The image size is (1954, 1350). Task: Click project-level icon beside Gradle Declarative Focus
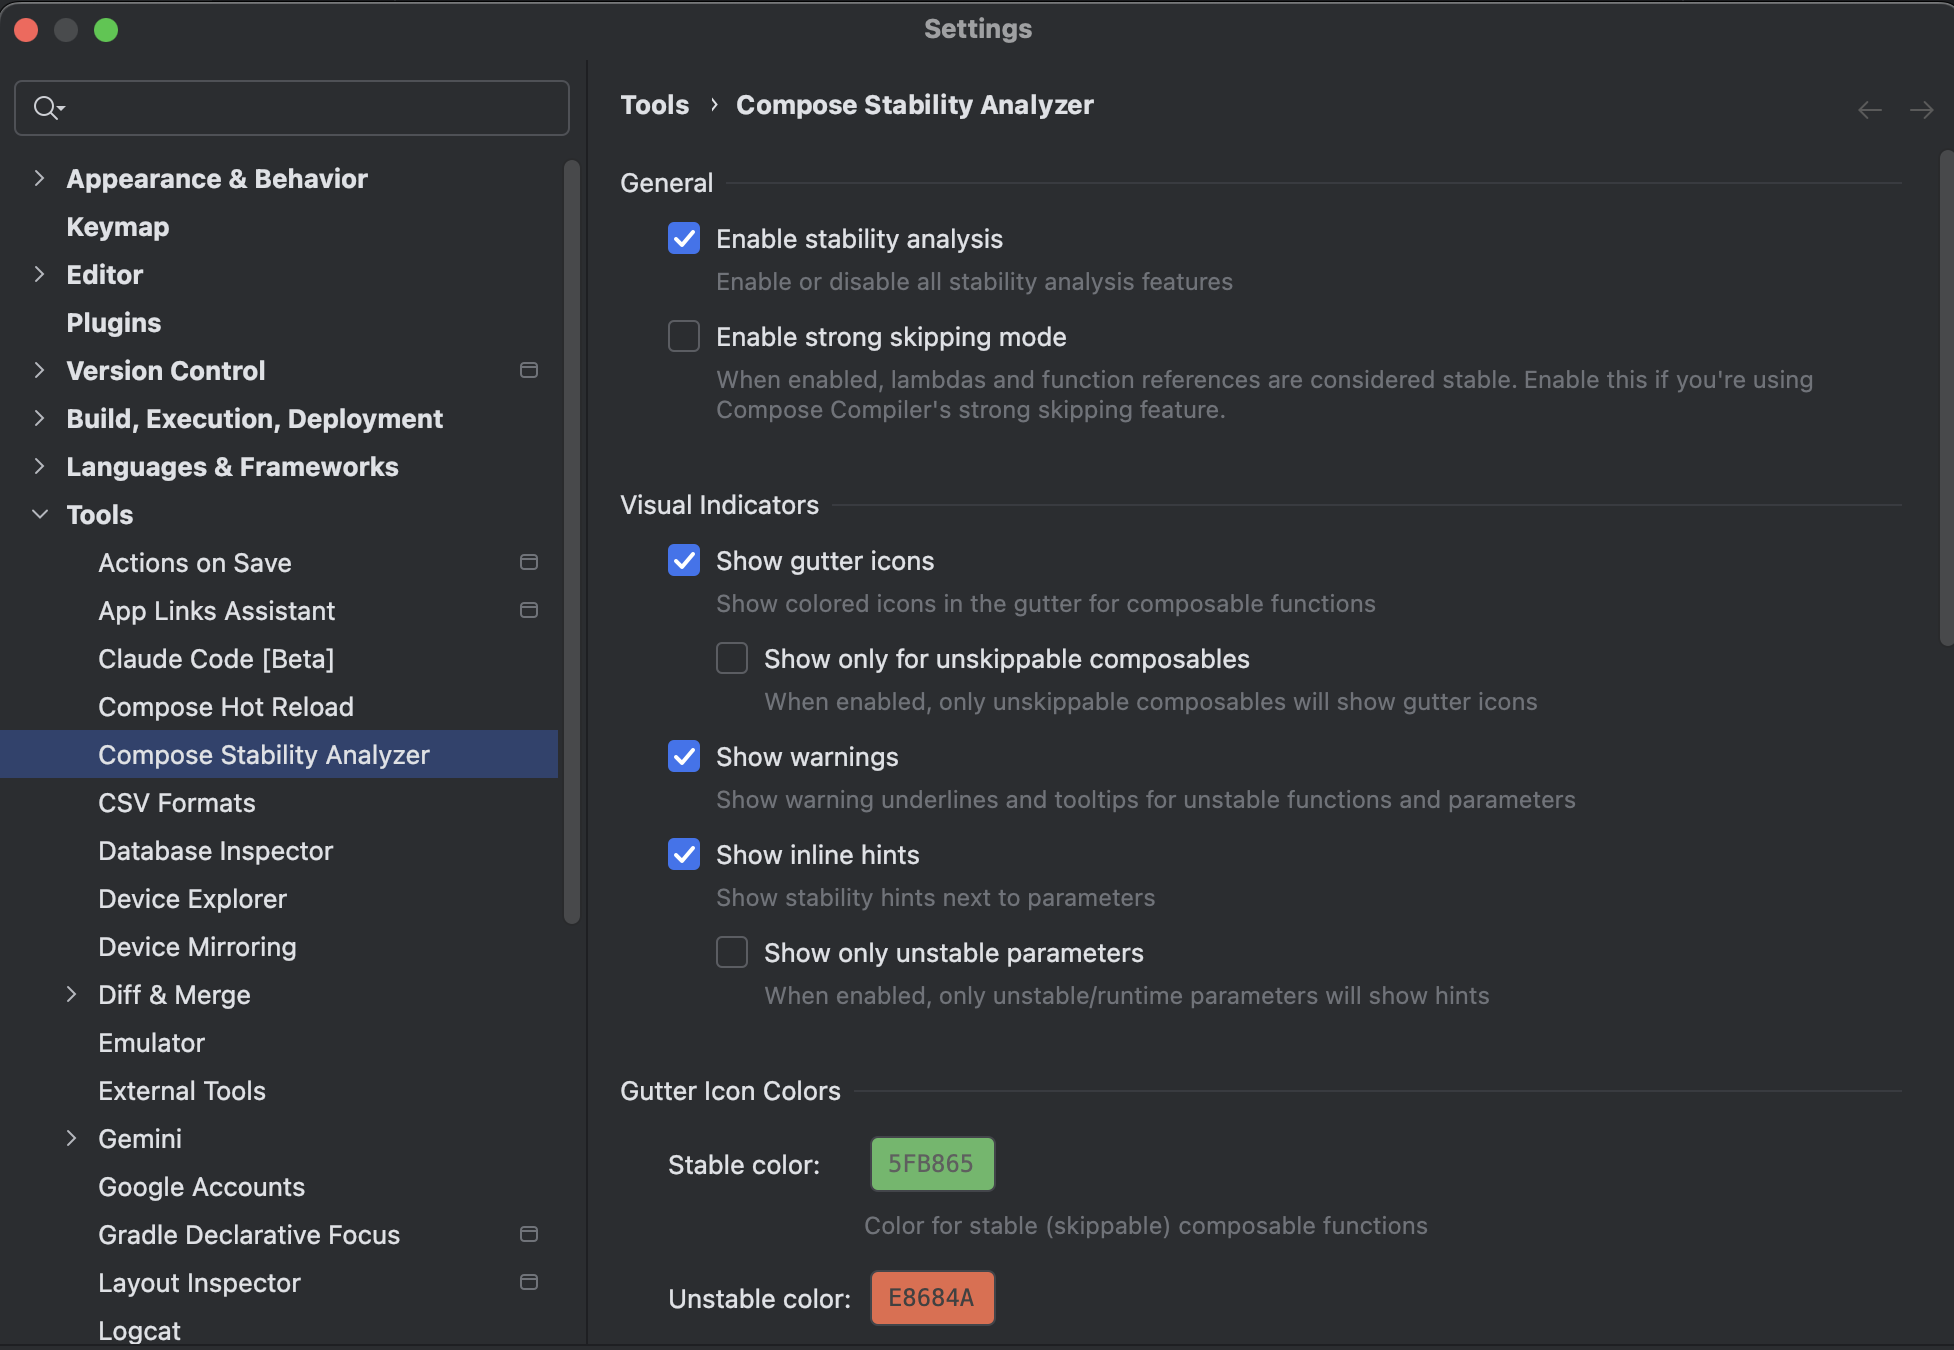(529, 1234)
